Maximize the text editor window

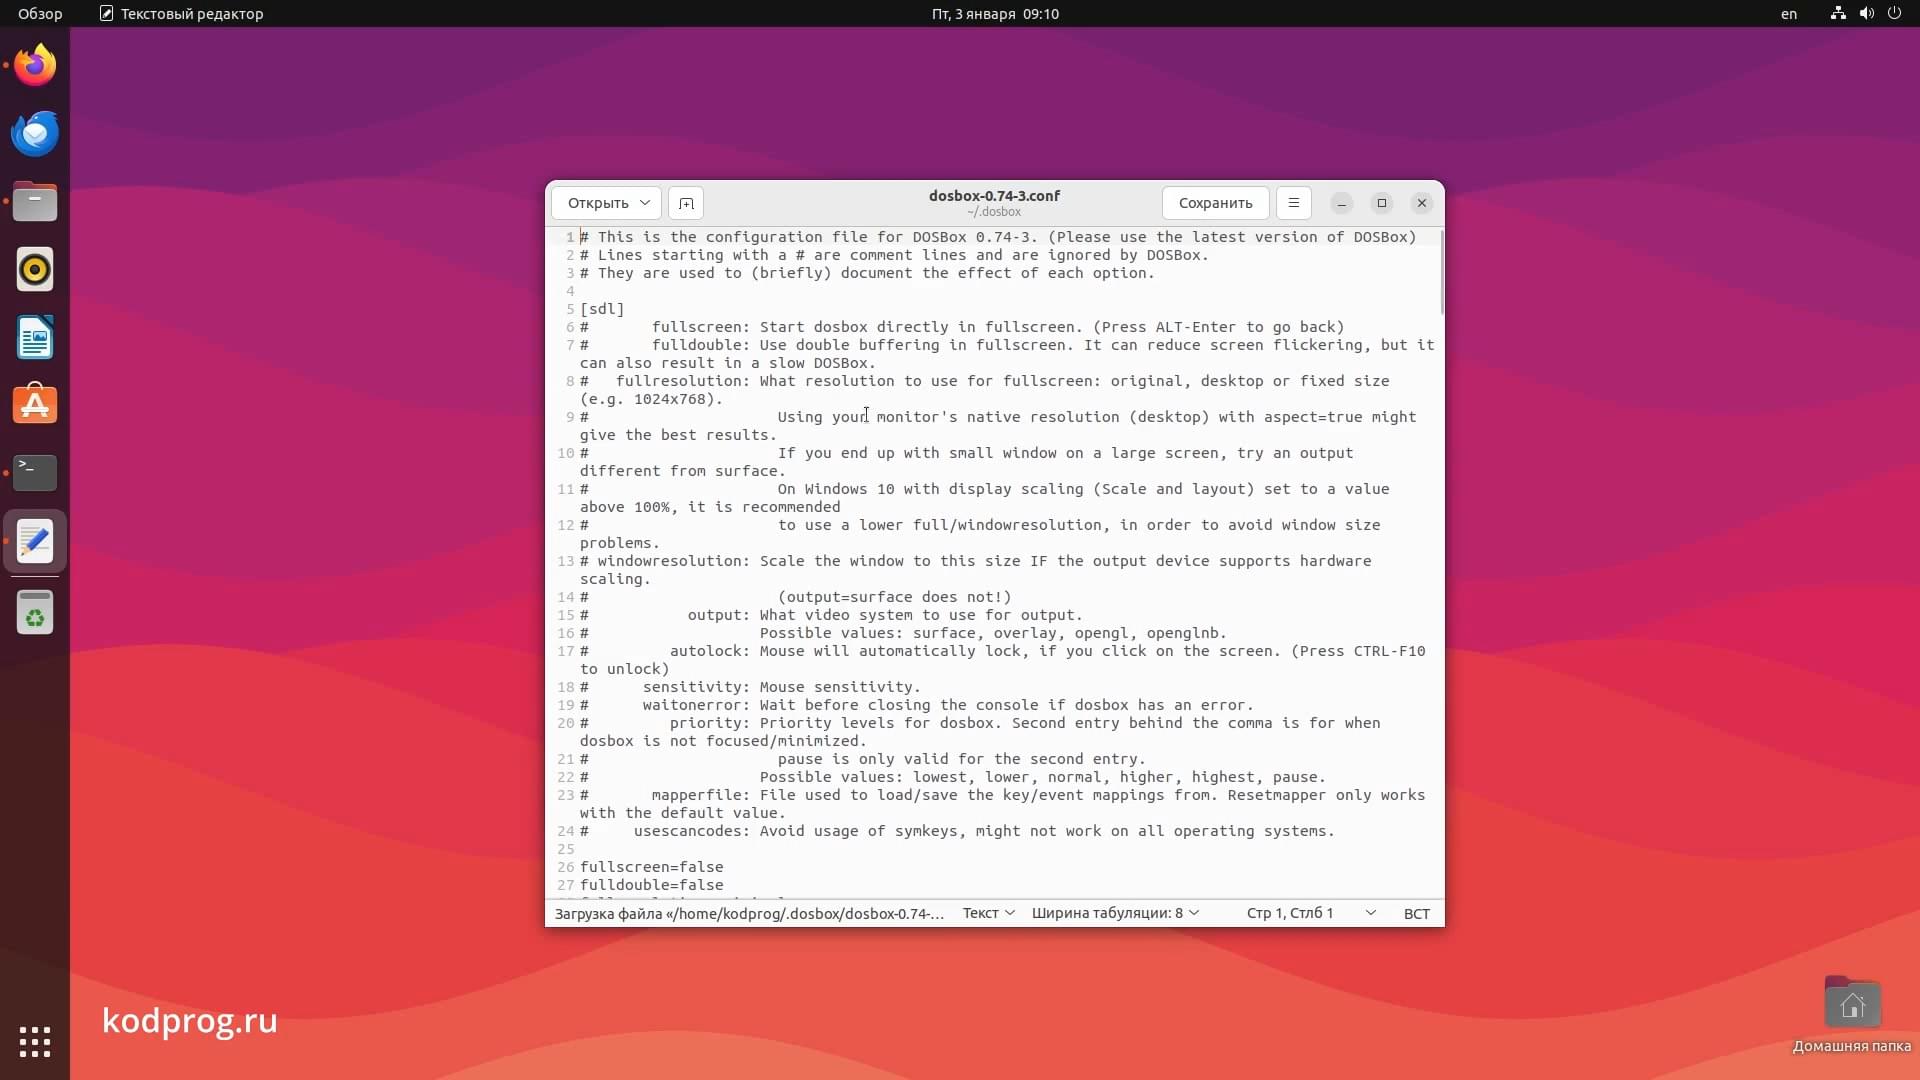coord(1382,203)
